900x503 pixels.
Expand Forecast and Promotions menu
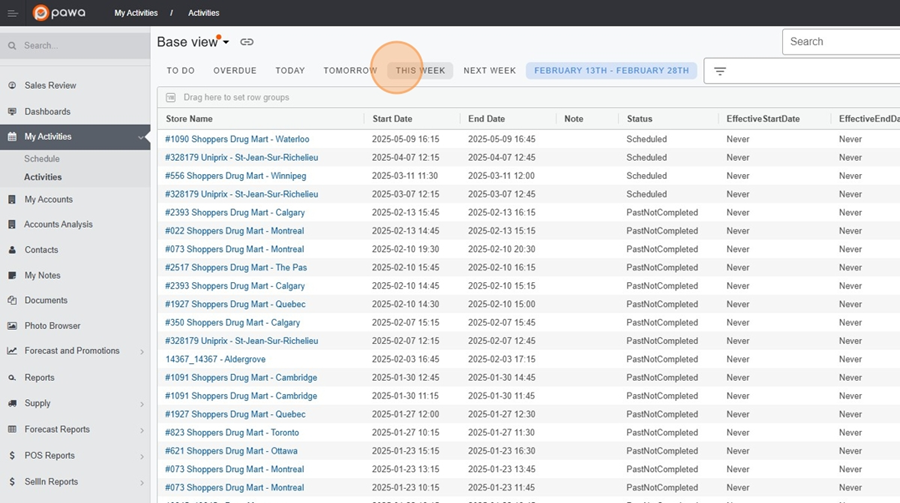coord(72,351)
